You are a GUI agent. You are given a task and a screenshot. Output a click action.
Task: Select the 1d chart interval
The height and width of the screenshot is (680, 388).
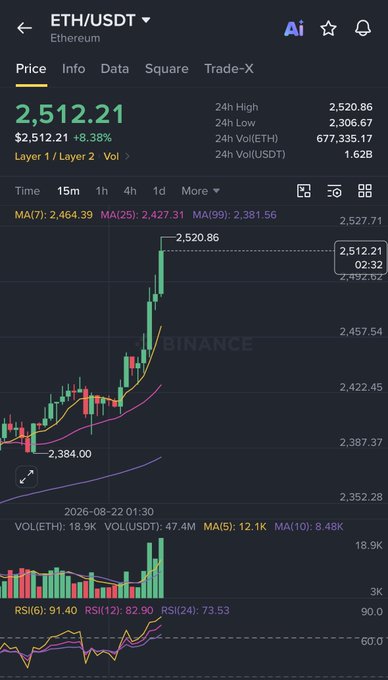point(159,191)
